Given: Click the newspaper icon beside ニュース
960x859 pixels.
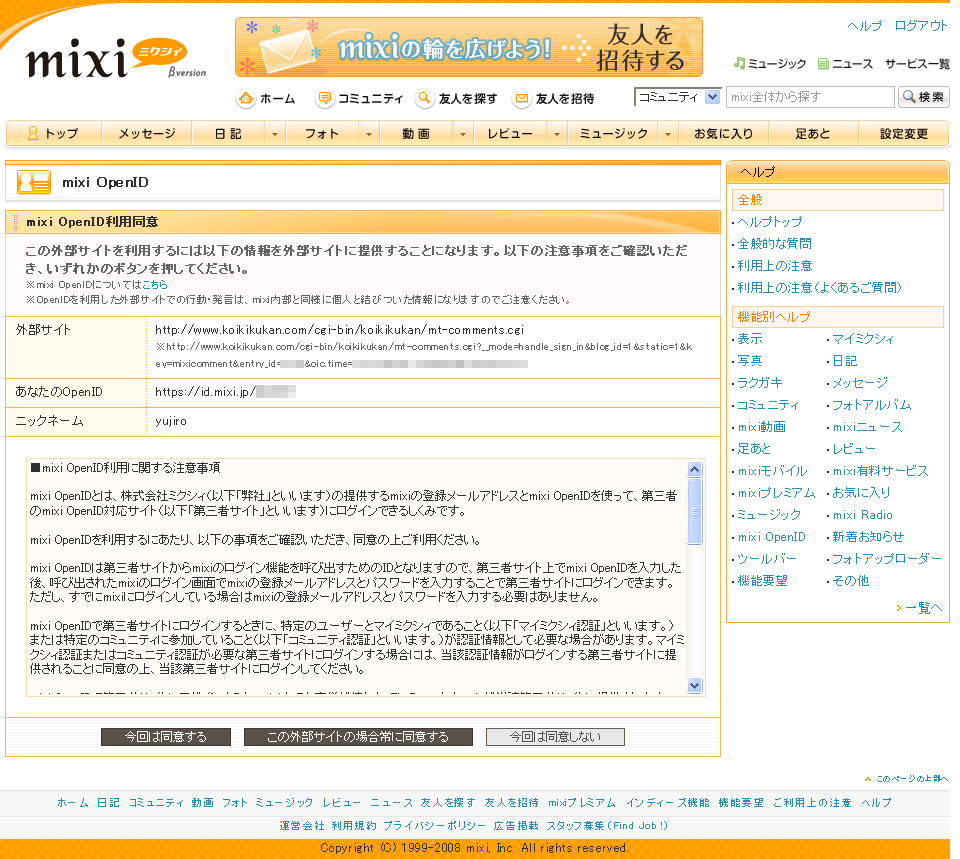Looking at the screenshot, I should pyautogui.click(x=823, y=64).
